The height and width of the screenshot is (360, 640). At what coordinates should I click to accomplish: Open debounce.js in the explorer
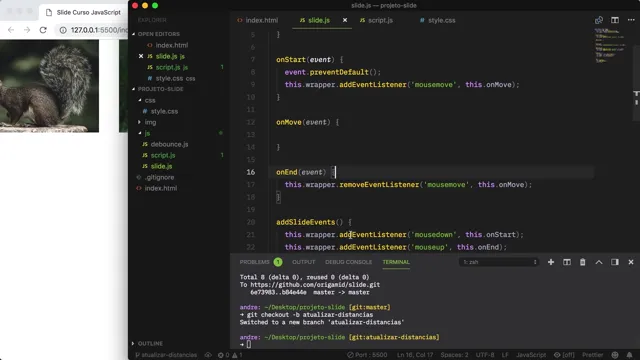169,144
